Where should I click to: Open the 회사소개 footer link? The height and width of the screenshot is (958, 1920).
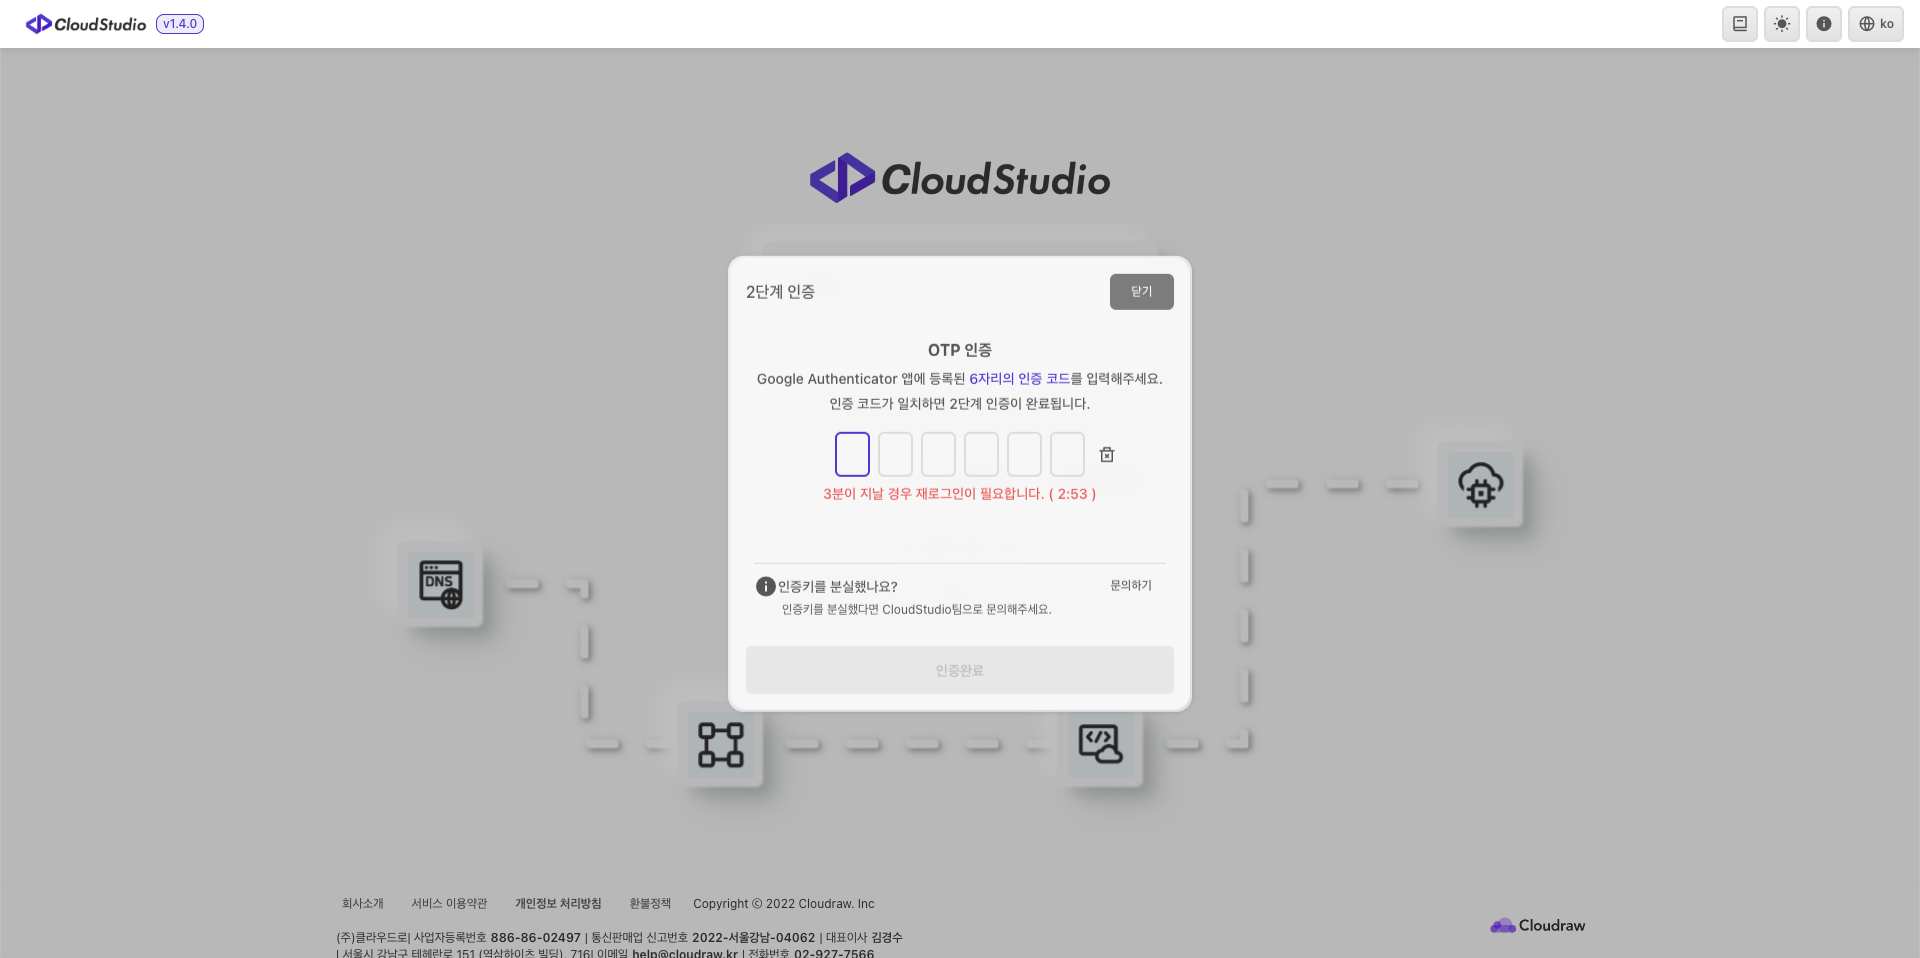(x=363, y=904)
